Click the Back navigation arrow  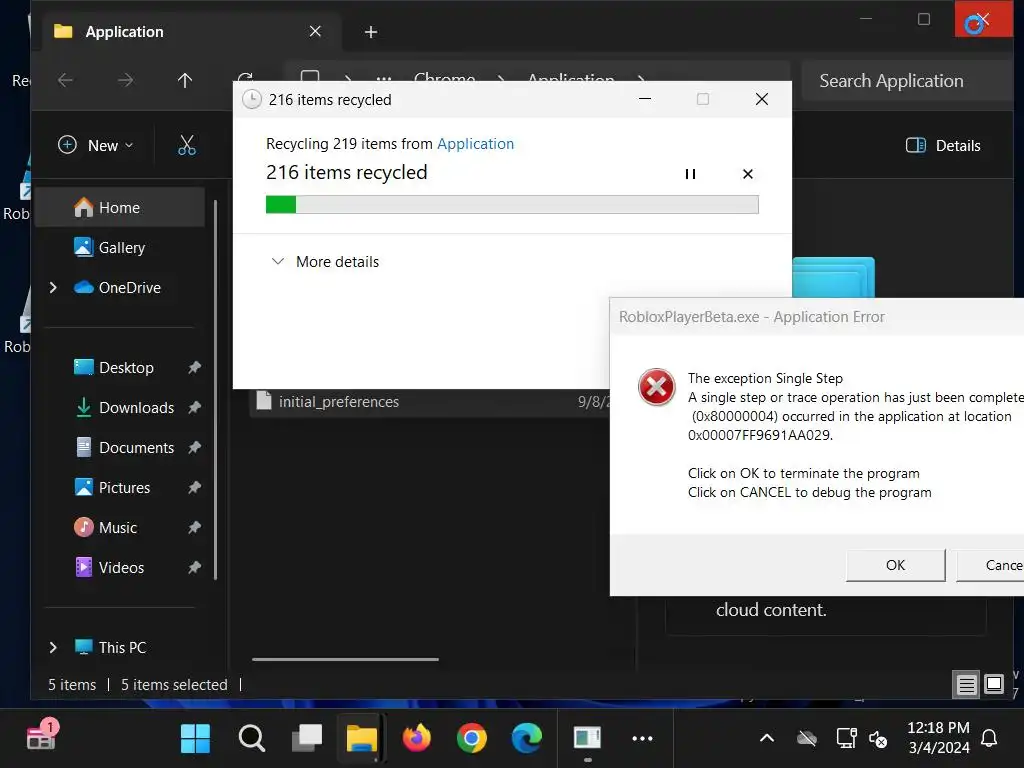point(65,80)
